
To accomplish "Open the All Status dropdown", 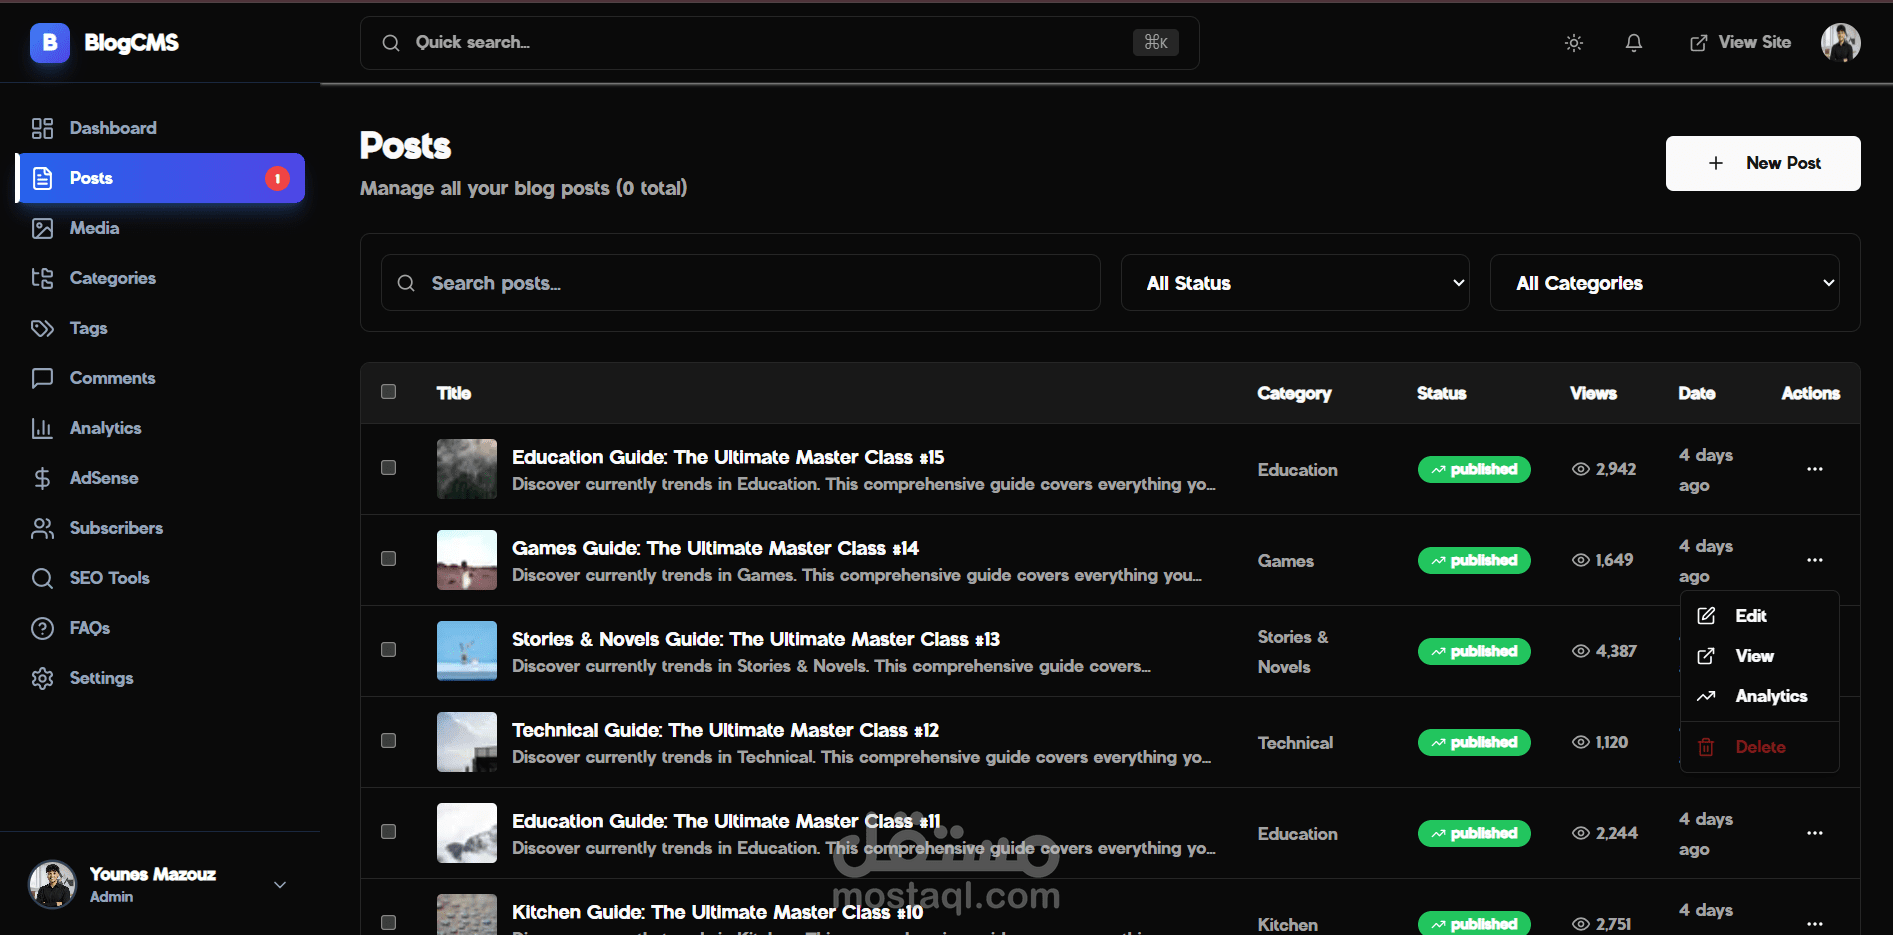I will 1295,283.
